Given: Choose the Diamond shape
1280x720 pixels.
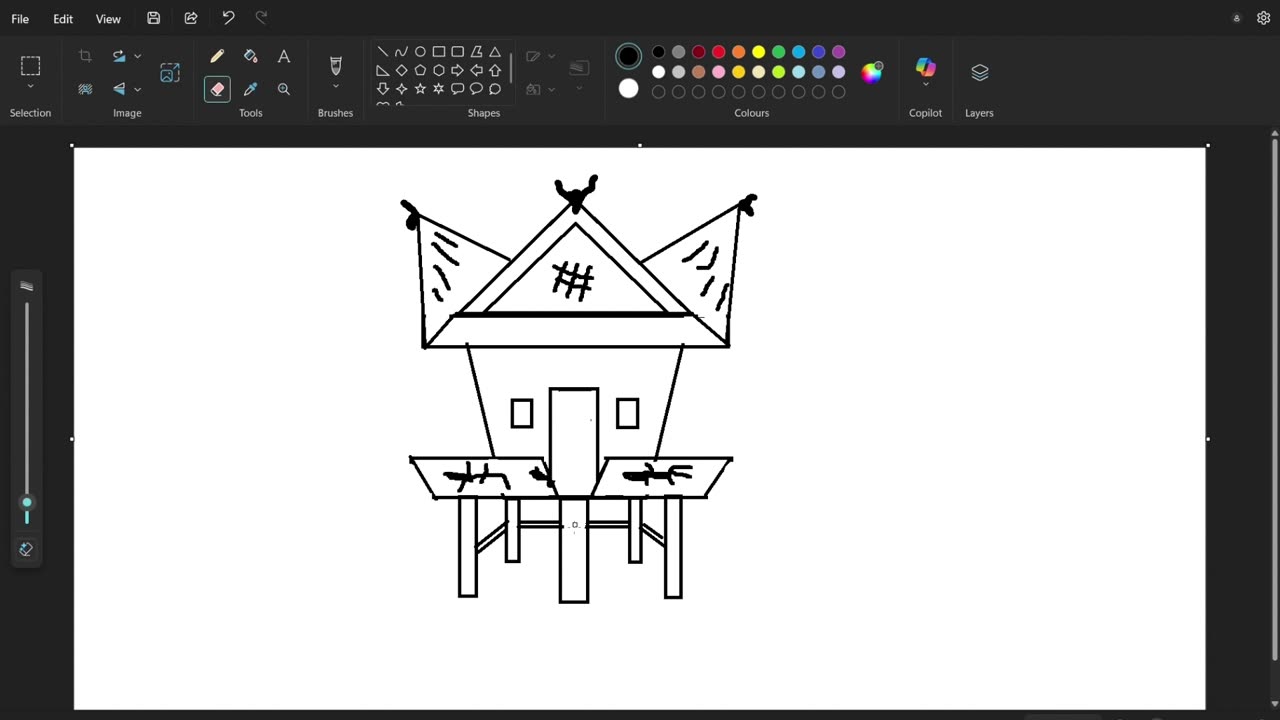Looking at the screenshot, I should (401, 71).
